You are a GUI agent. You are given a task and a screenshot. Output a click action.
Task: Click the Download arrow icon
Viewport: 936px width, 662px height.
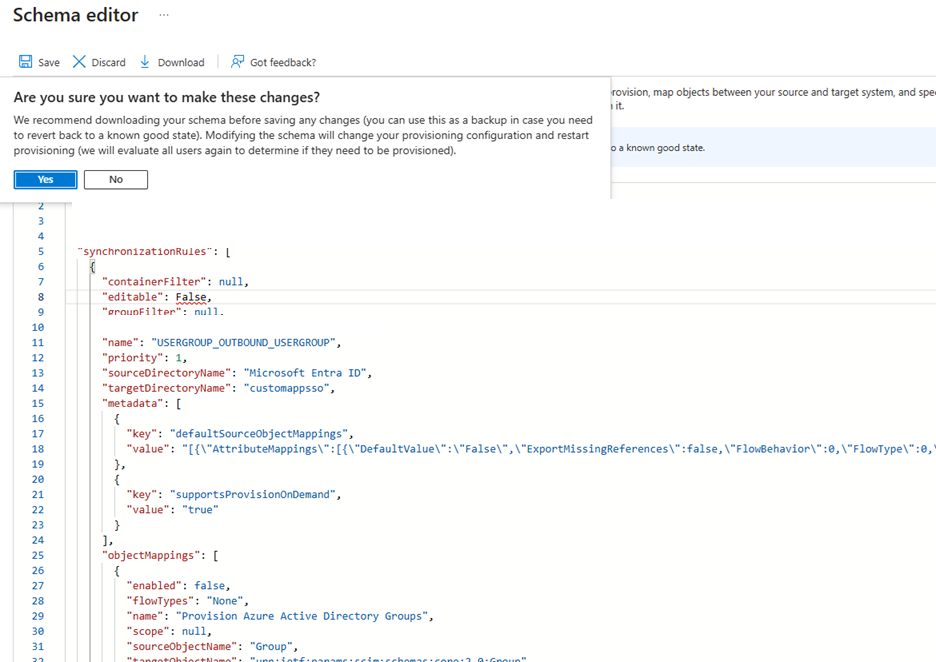pos(144,61)
